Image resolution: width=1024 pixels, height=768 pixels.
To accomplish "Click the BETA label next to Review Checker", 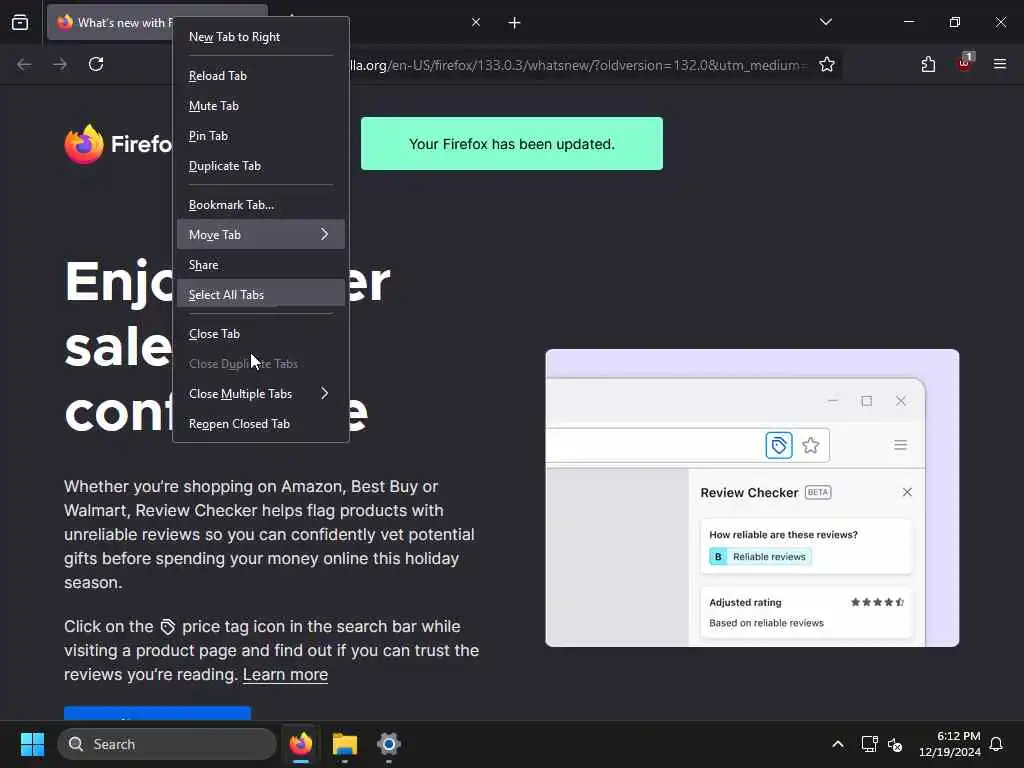I will click(818, 492).
